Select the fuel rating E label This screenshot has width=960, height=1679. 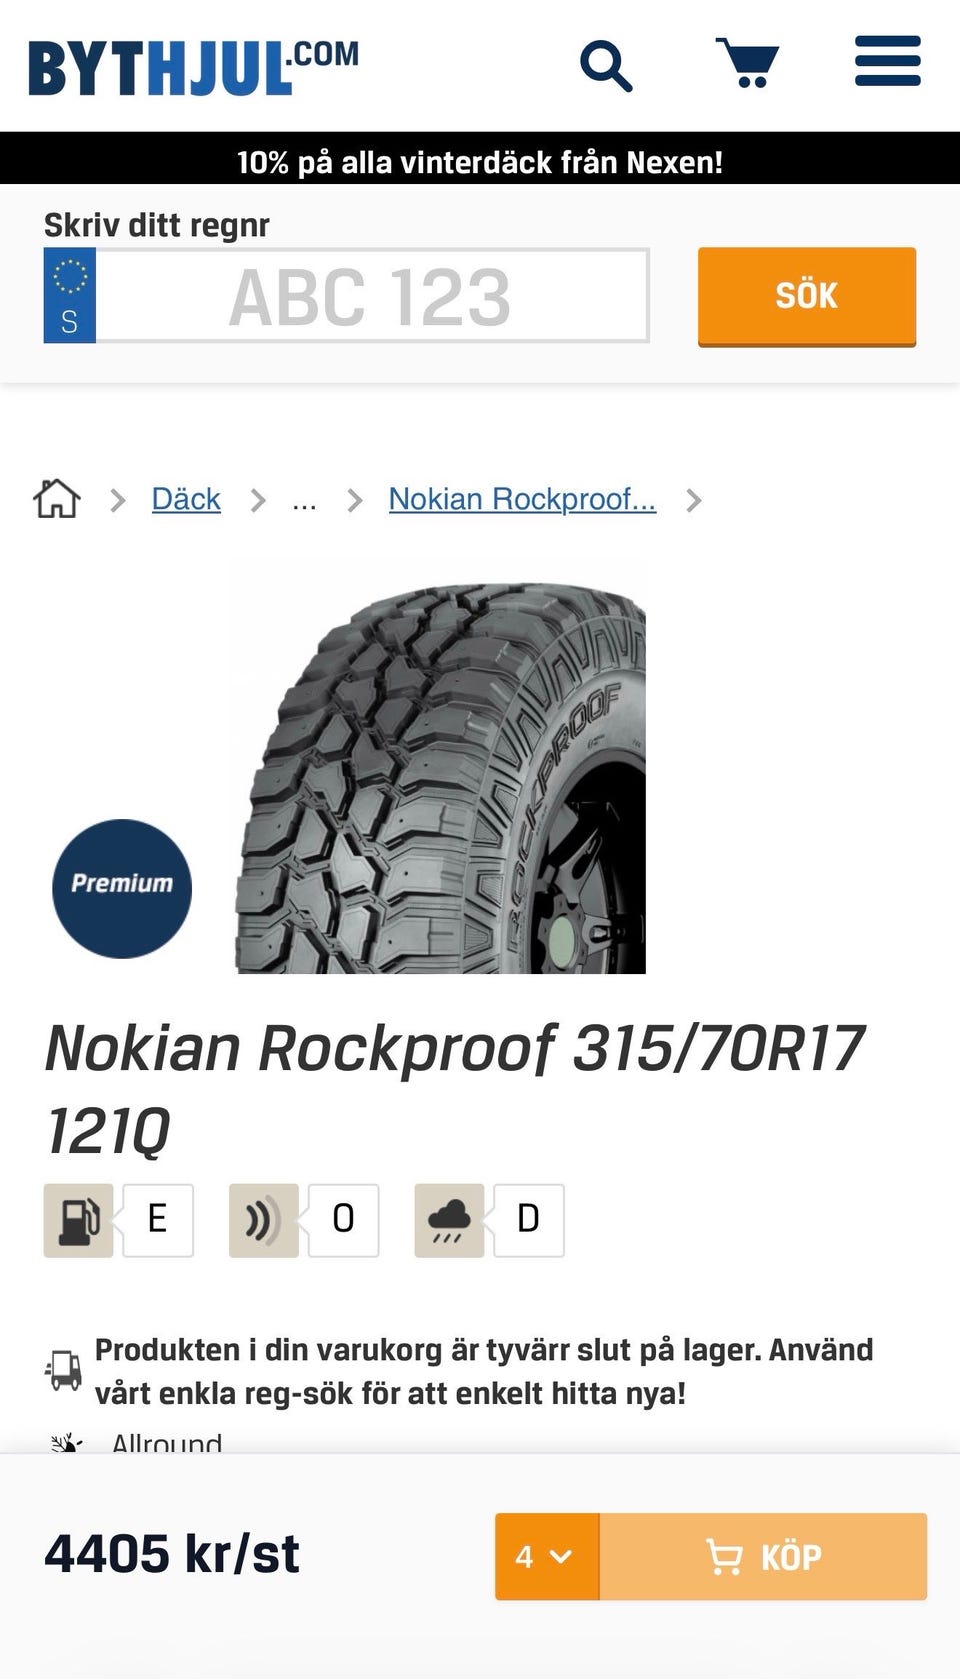158,1220
